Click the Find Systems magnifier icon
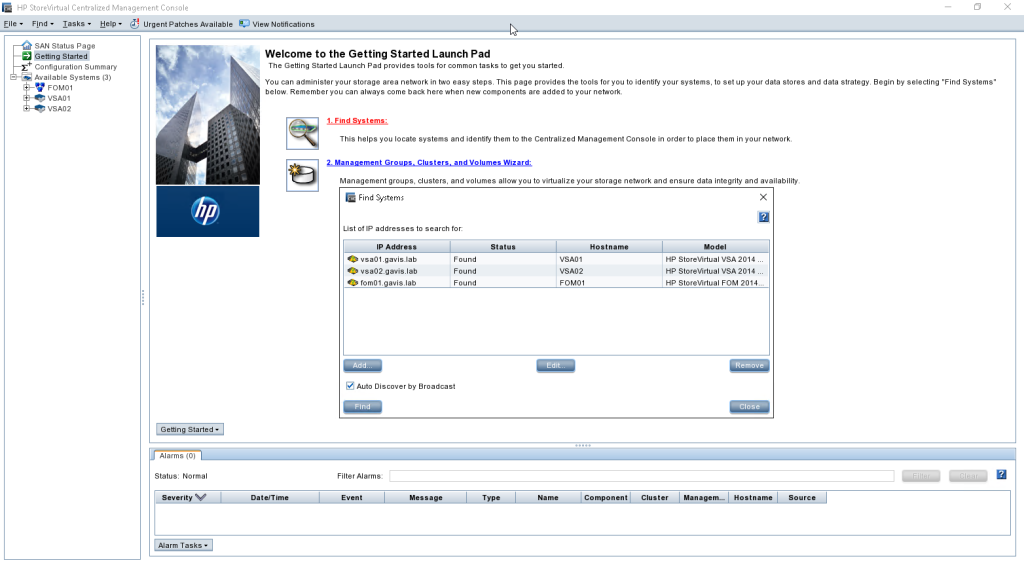1024x563 pixels. [x=302, y=133]
